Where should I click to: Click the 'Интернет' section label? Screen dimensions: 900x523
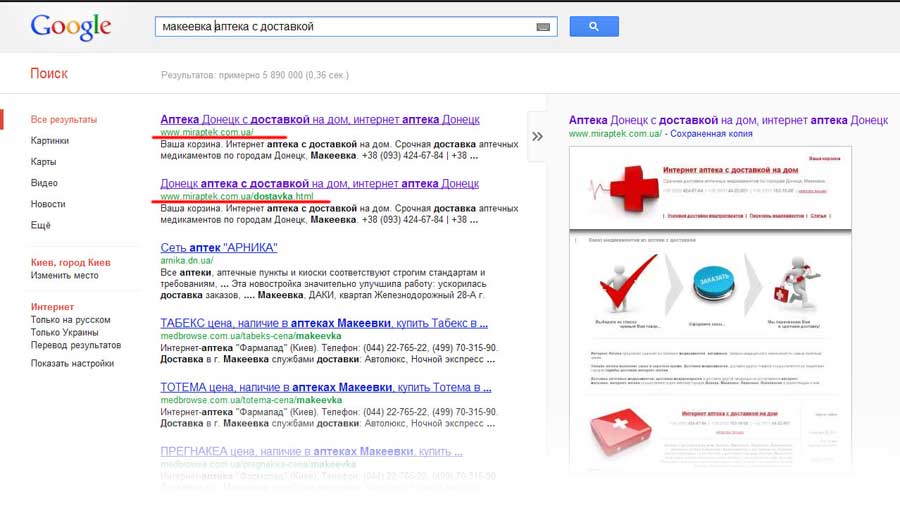(52, 307)
